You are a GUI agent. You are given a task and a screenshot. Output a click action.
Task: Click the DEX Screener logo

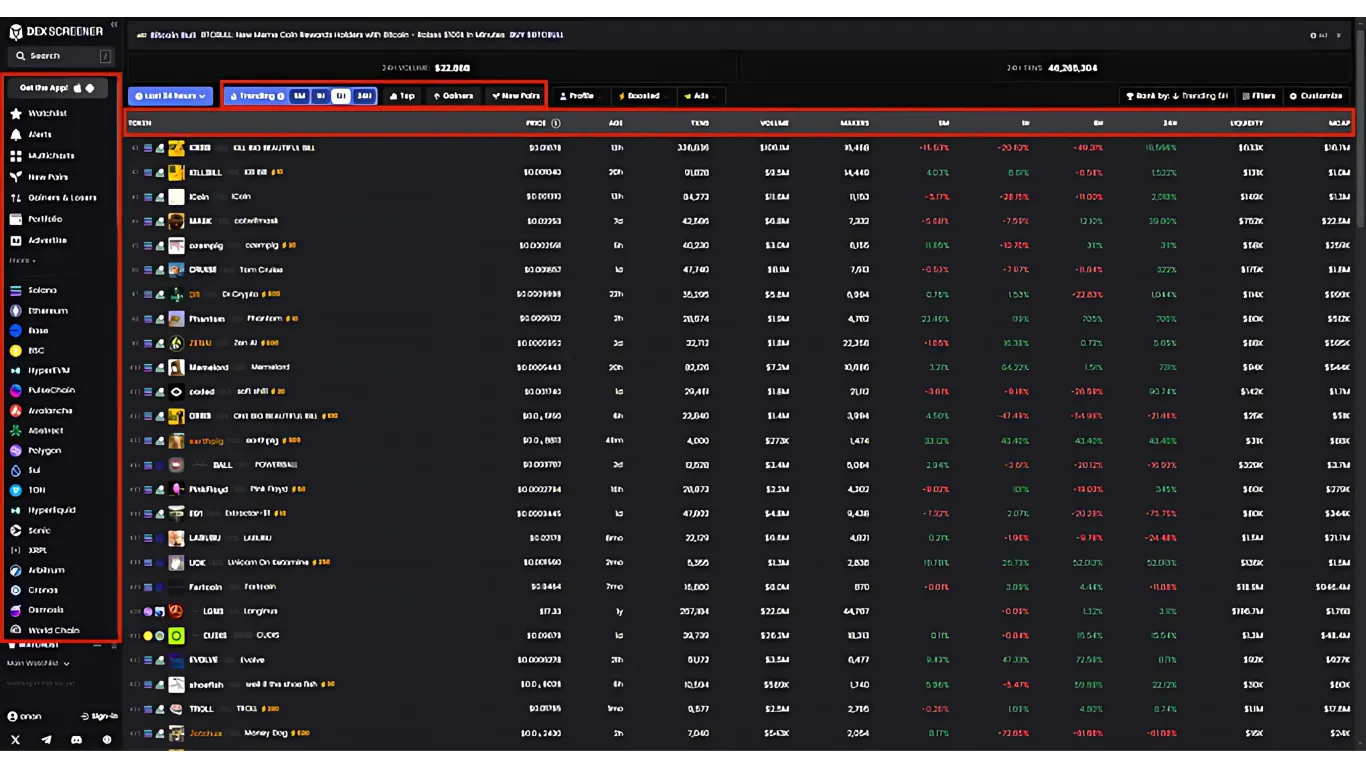pyautogui.click(x=56, y=32)
